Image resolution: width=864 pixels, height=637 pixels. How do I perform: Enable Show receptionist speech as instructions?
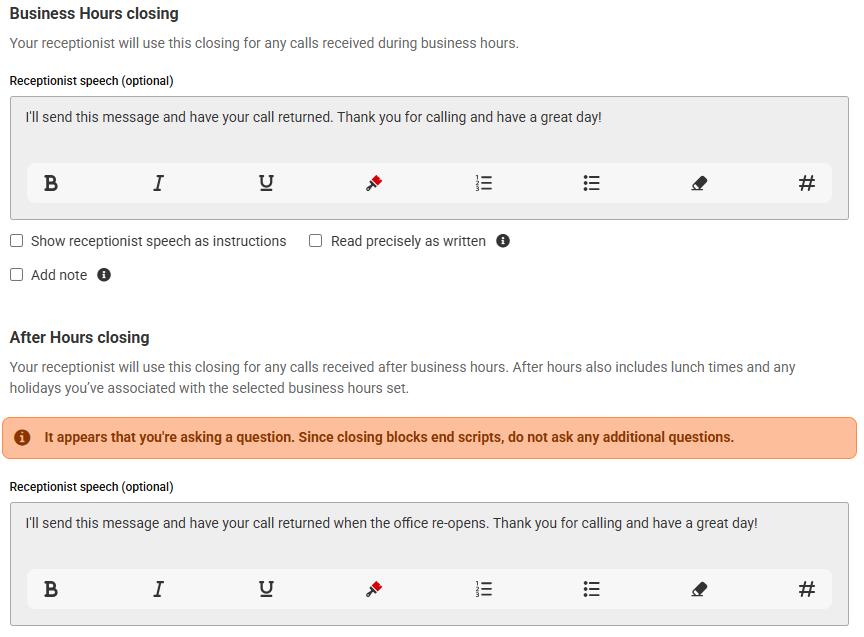pyautogui.click(x=17, y=241)
